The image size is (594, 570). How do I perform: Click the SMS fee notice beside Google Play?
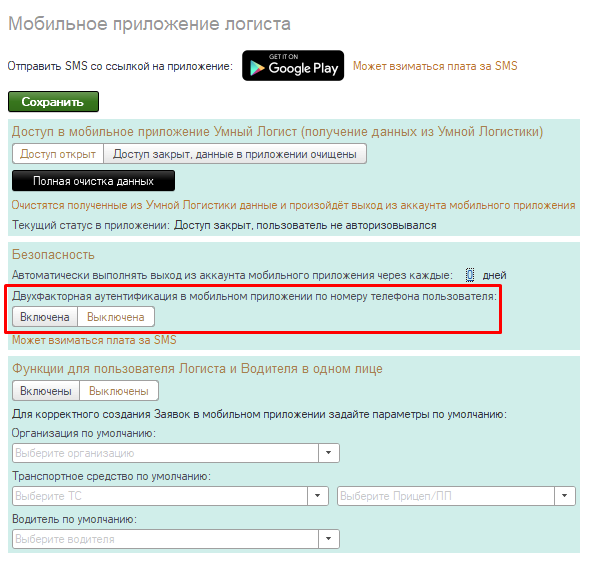click(435, 66)
